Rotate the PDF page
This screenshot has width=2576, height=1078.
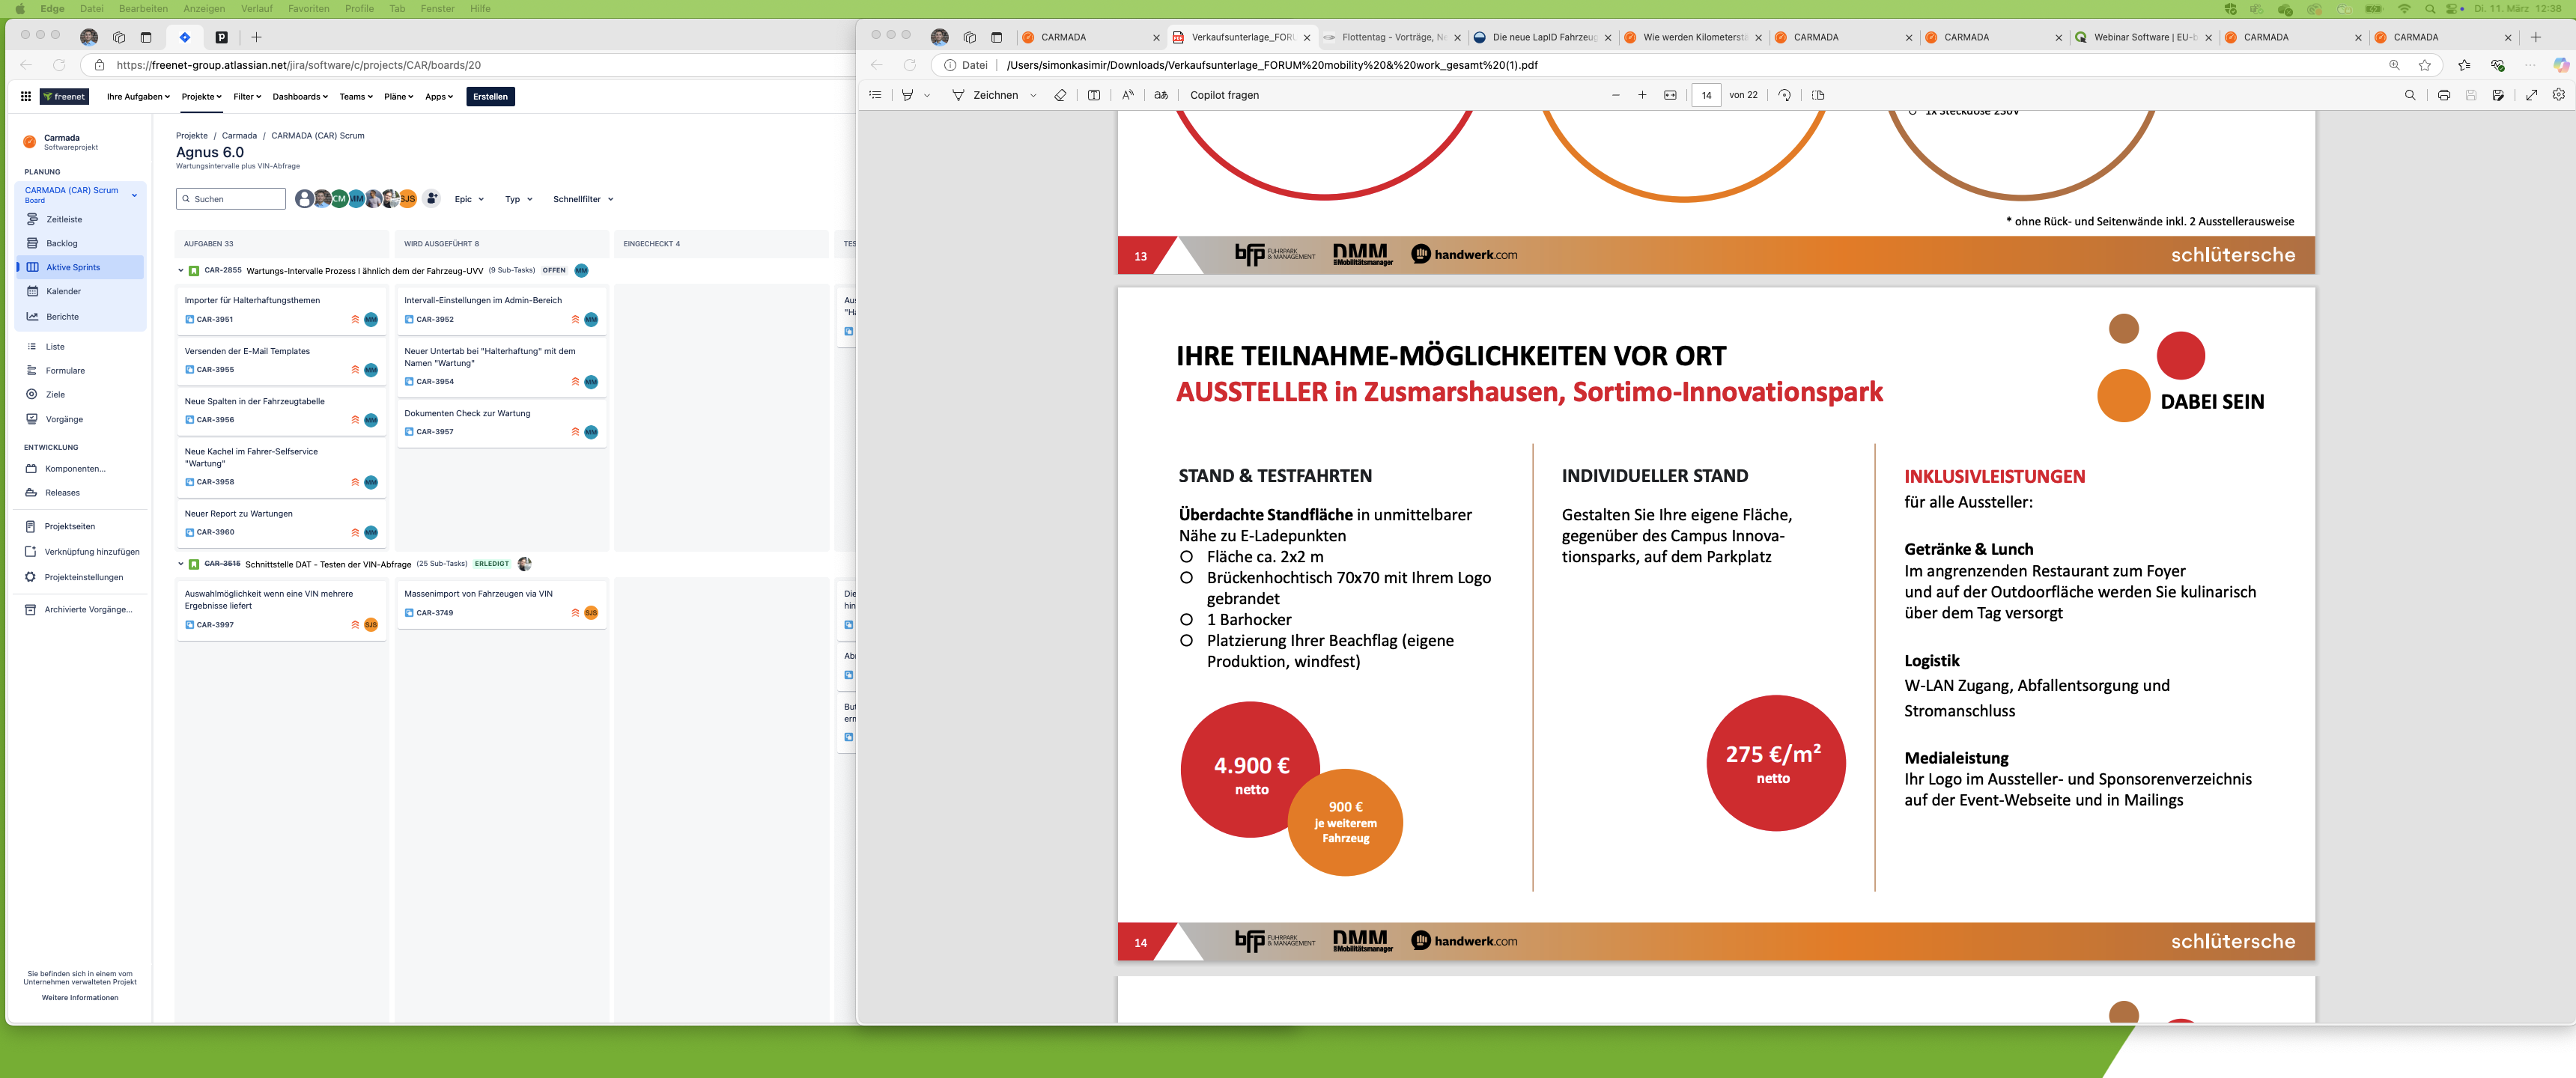point(1785,95)
